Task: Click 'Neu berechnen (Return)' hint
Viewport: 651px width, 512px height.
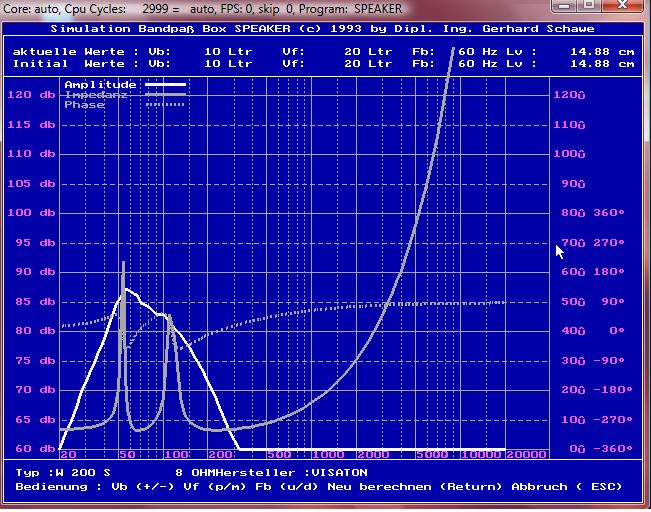Action: (414, 486)
